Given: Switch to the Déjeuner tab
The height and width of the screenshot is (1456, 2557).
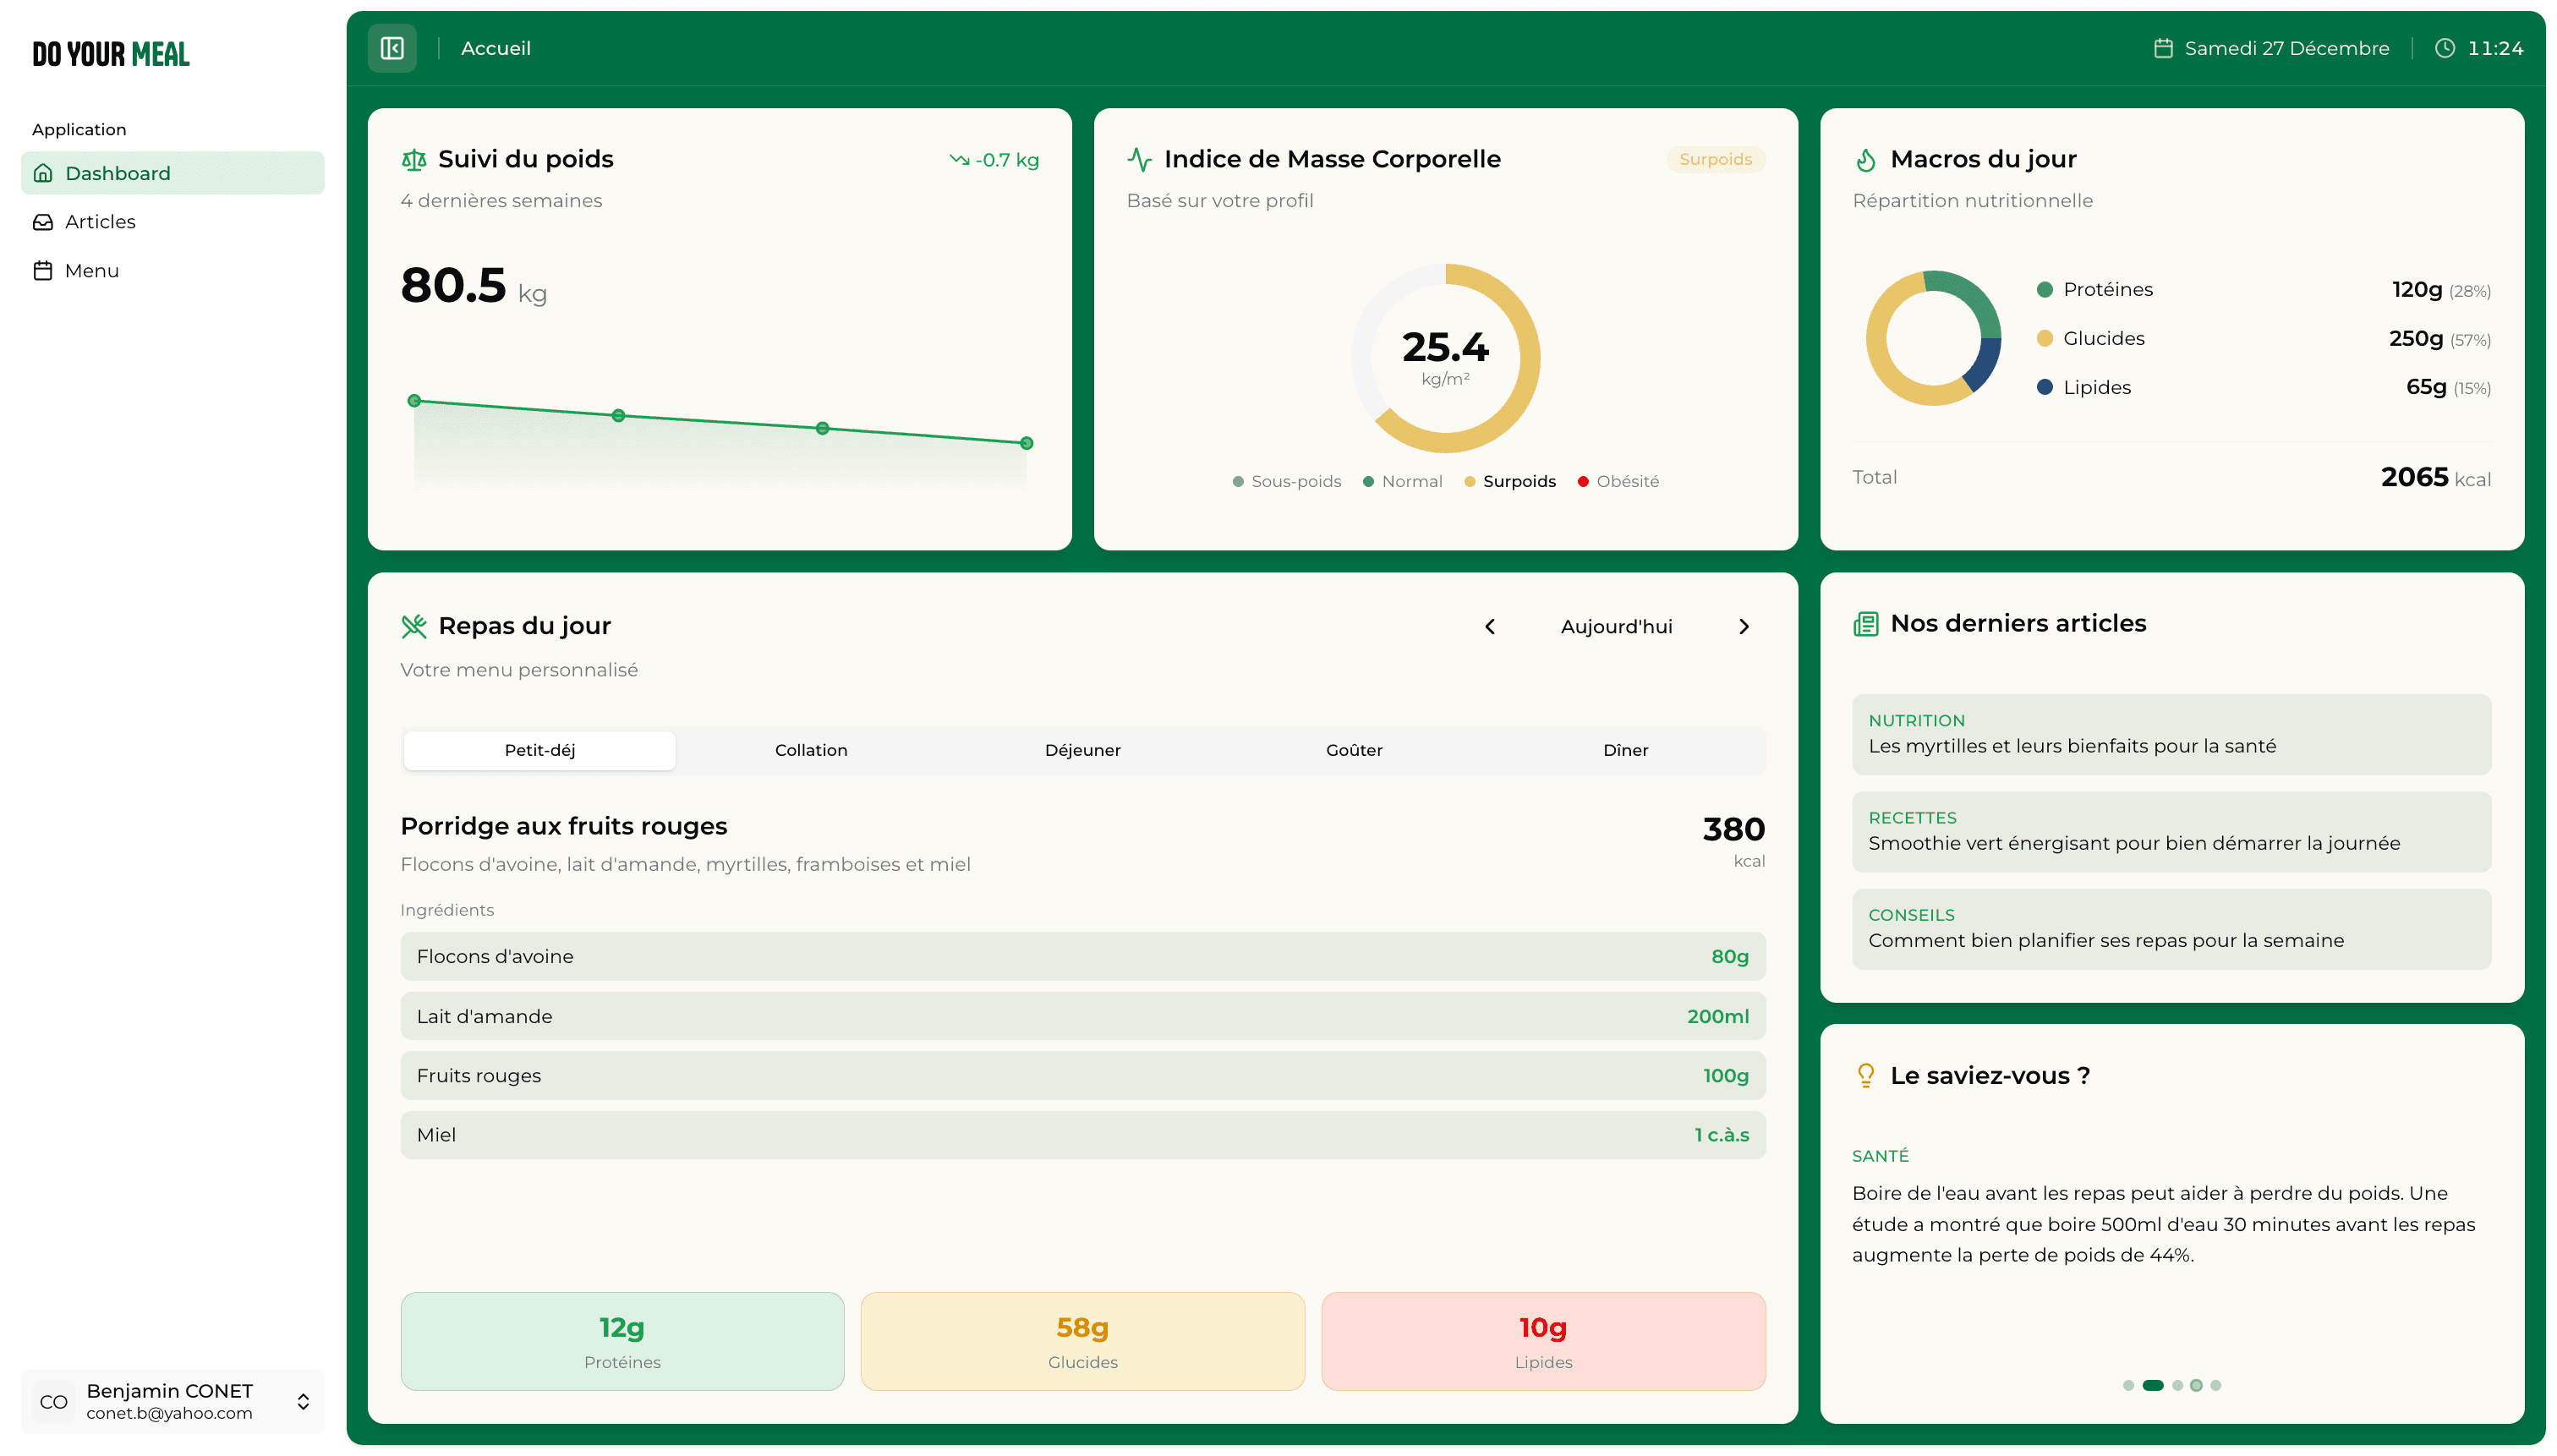Looking at the screenshot, I should coord(1082,749).
